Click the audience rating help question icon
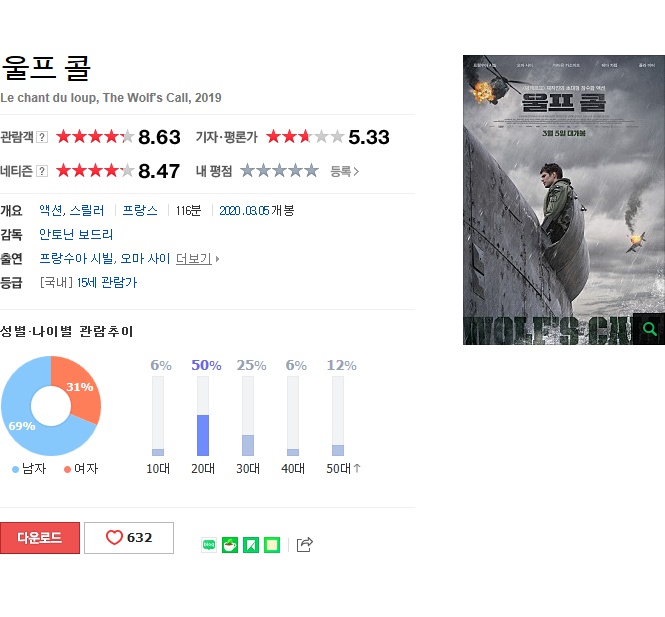The width and height of the screenshot is (665, 617). click(x=42, y=137)
